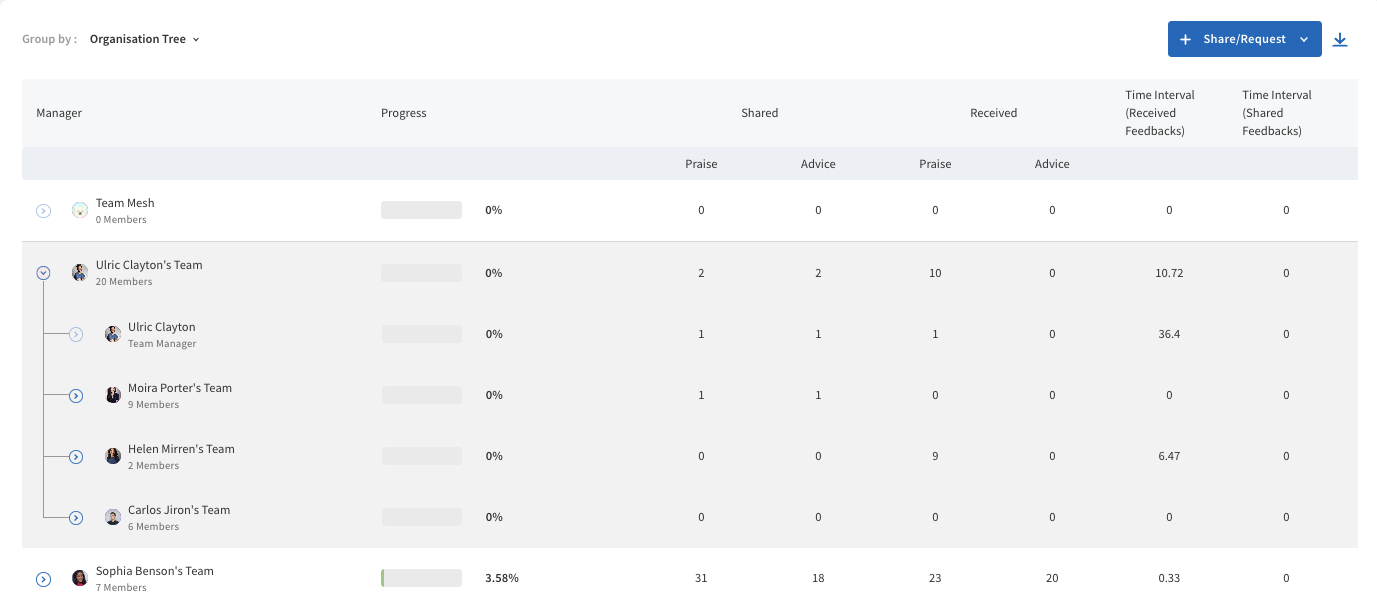Expand Helen Mirren's Team row
This screenshot has width=1377, height=609.
point(76,457)
